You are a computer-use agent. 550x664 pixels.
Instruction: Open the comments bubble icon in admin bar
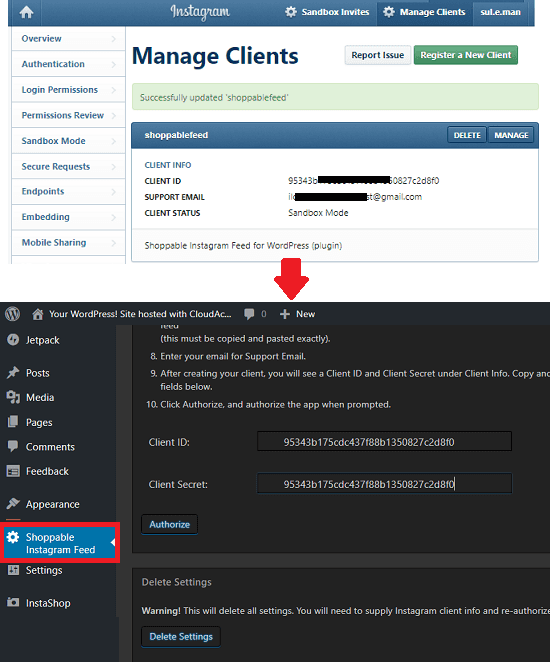pos(249,314)
